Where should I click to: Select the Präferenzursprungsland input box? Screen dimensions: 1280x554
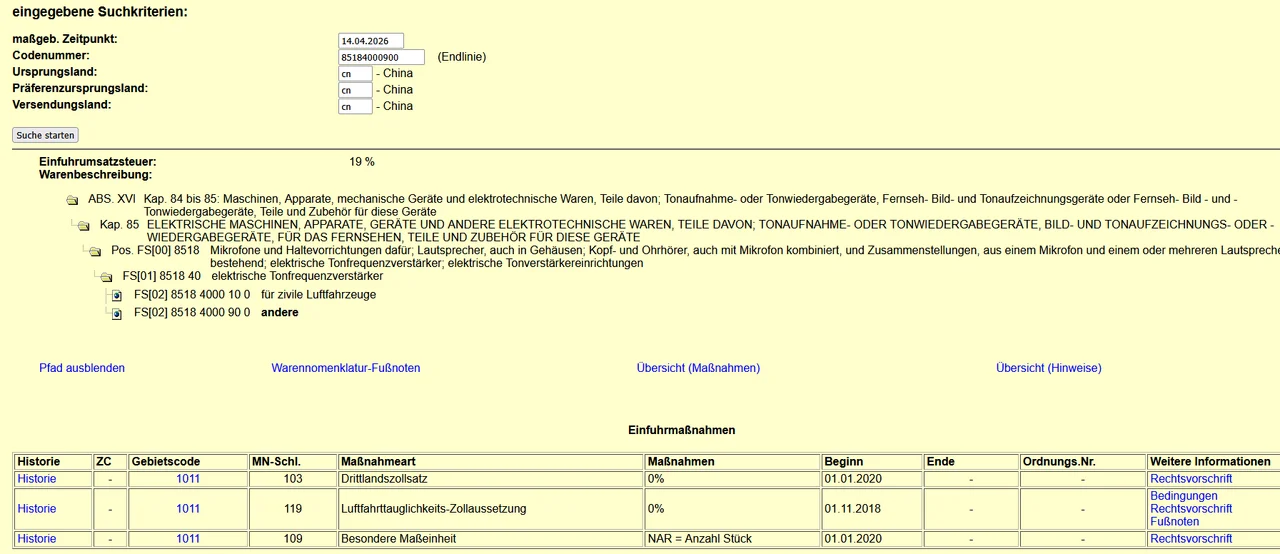tap(355, 90)
